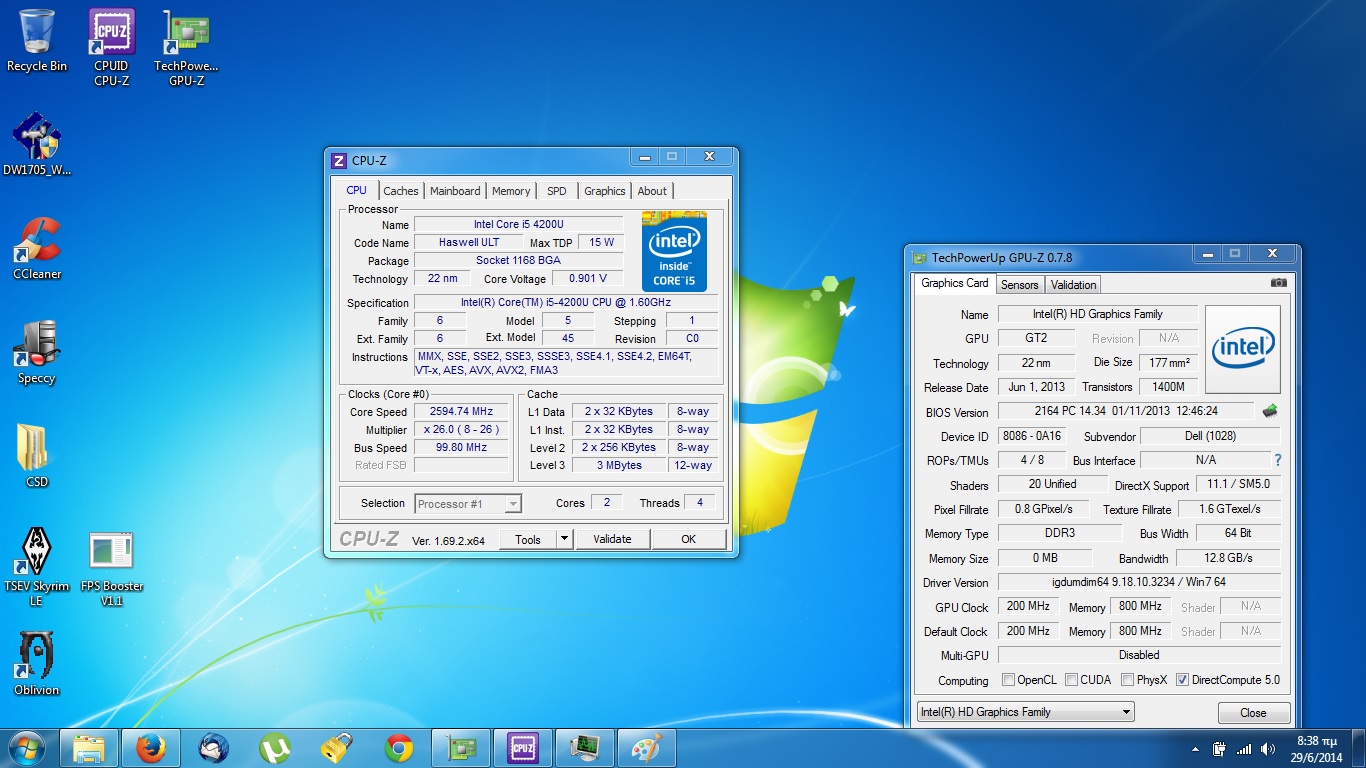Select FPS Booster V1.1 desktop icon
This screenshot has width=1366, height=768.
pyautogui.click(x=111, y=567)
